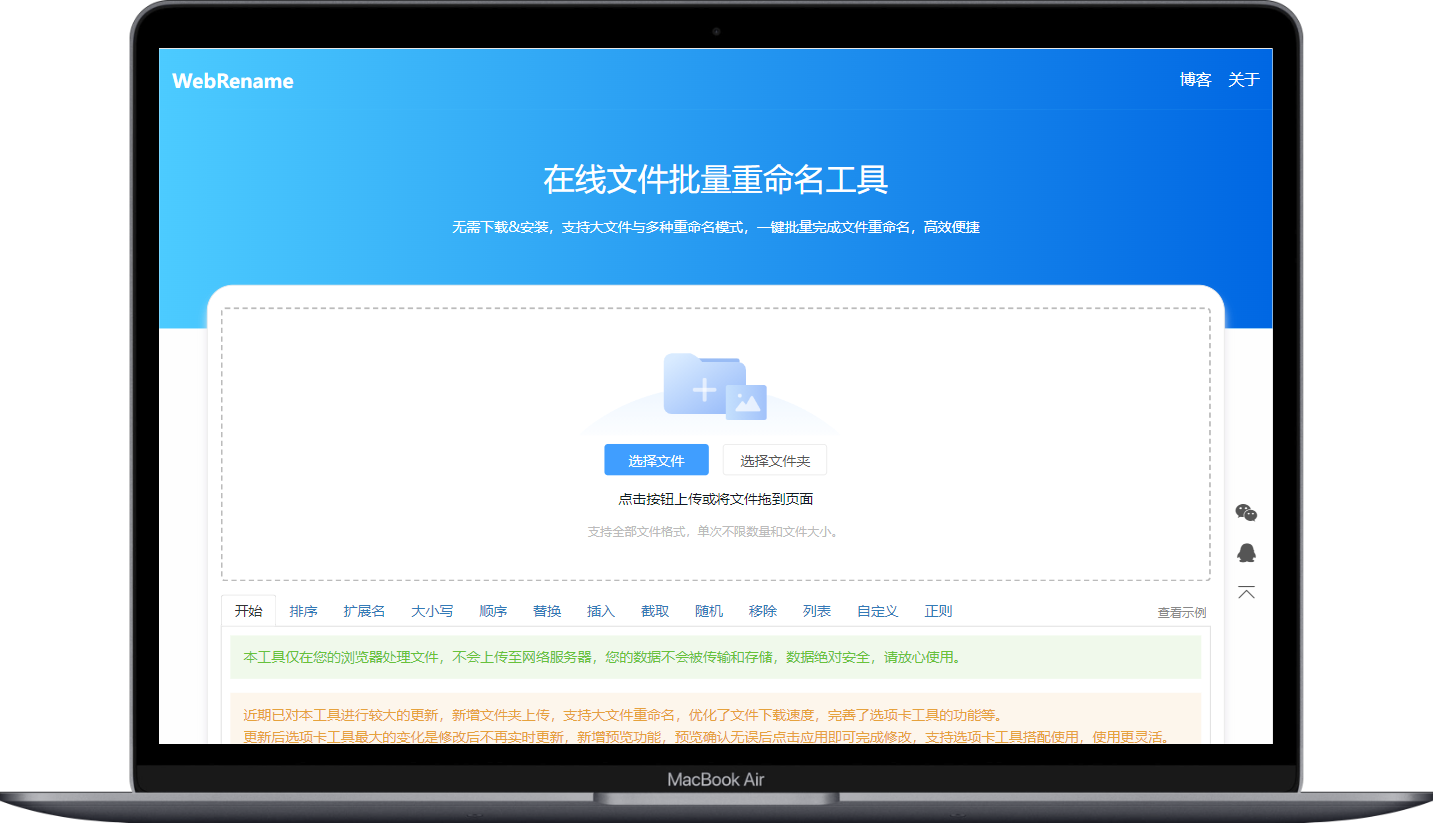1433x823 pixels.
Task: Click the orange notice line starting 更新后选项卡工具
Action: tap(707, 737)
